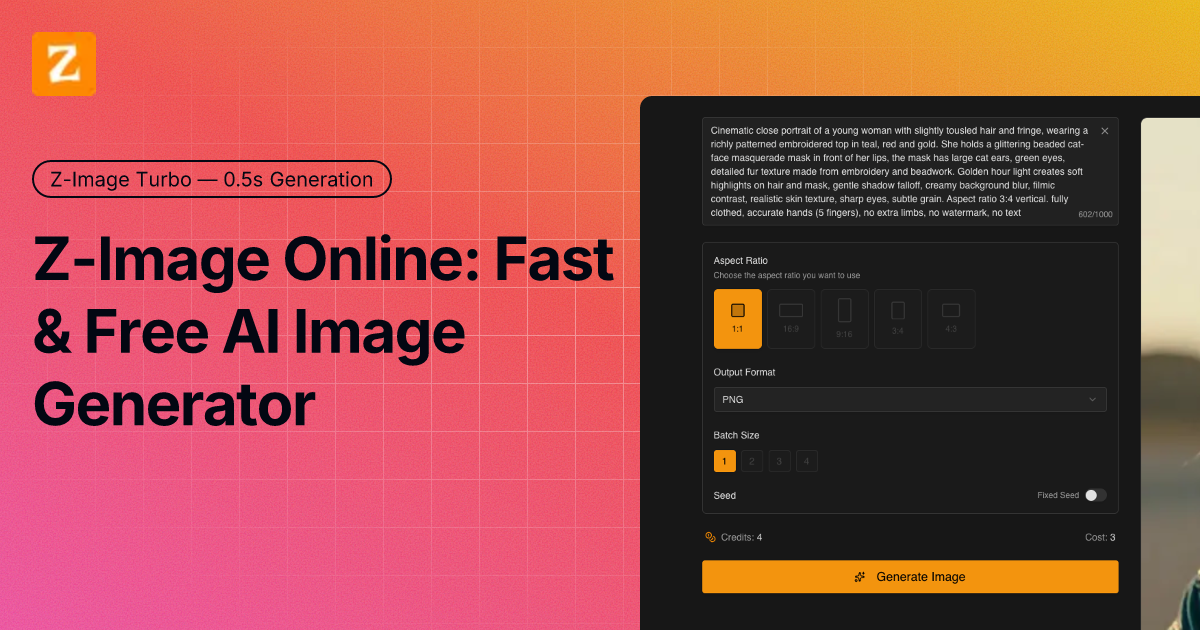Select batch size 3

click(779, 460)
